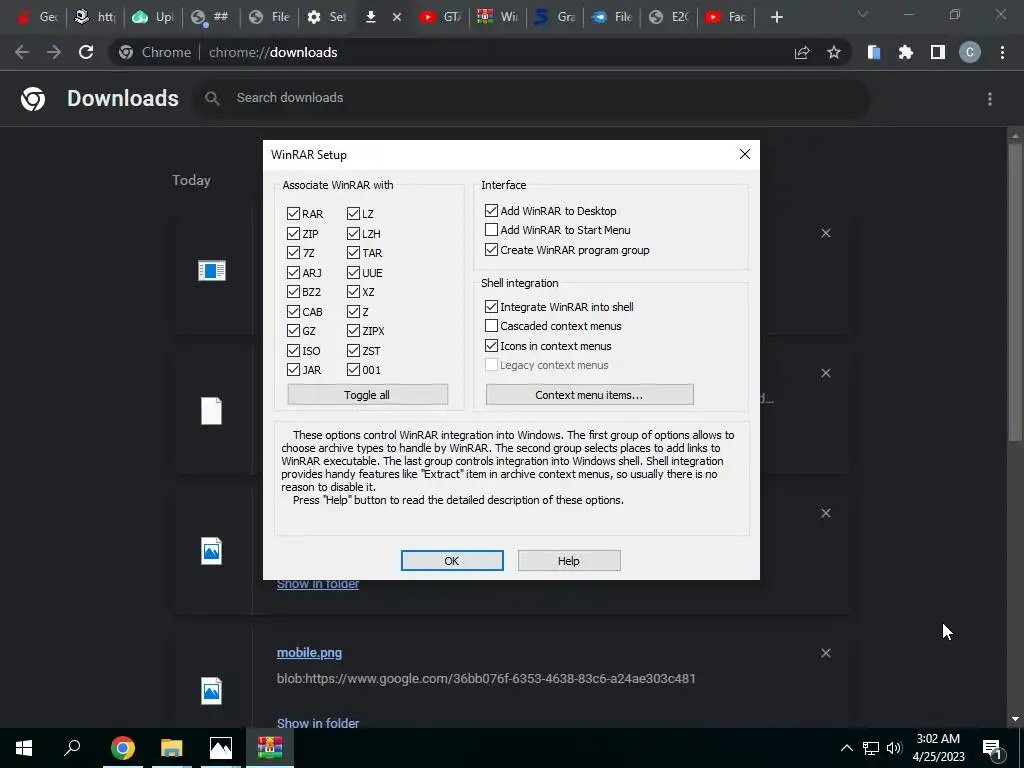The height and width of the screenshot is (768, 1024).
Task: Click the Help button in WinRAR Setup
Action: [569, 560]
